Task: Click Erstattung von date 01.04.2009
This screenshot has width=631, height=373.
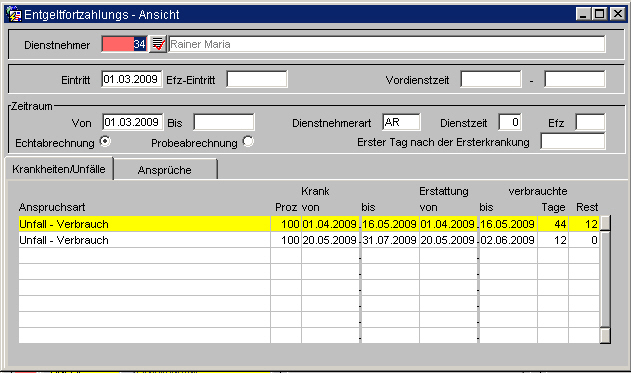Action: pos(448,224)
